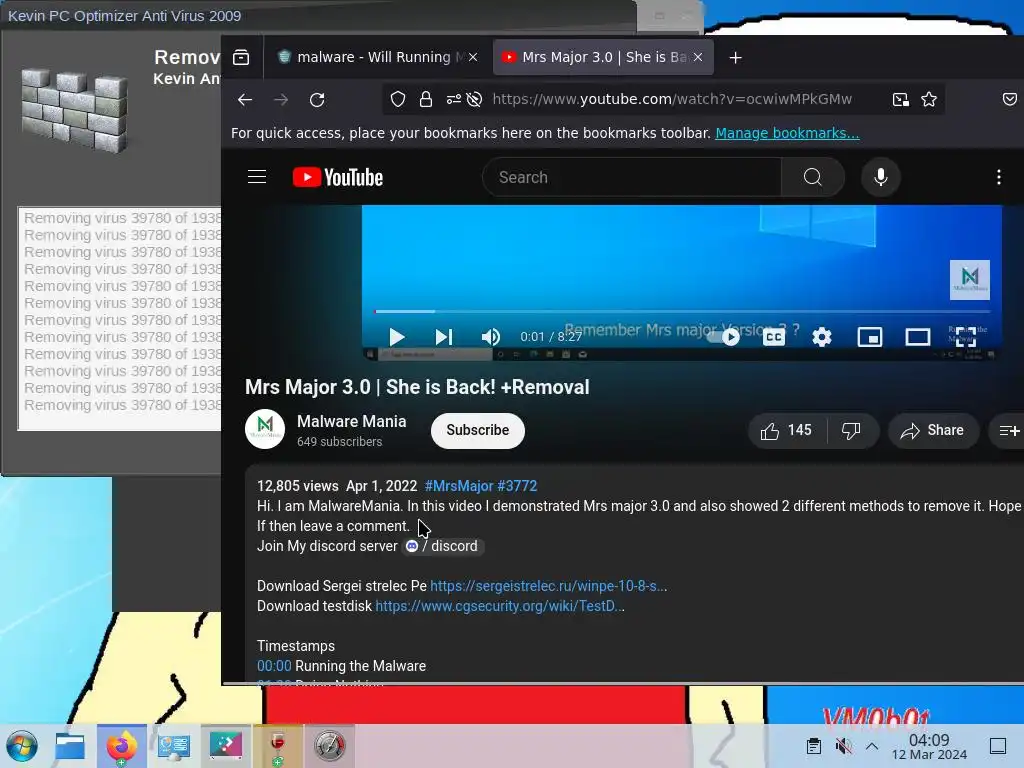Image resolution: width=1024 pixels, height=768 pixels.
Task: Jump to timestamp 00:00 Running the Malware
Action: [x=274, y=666]
